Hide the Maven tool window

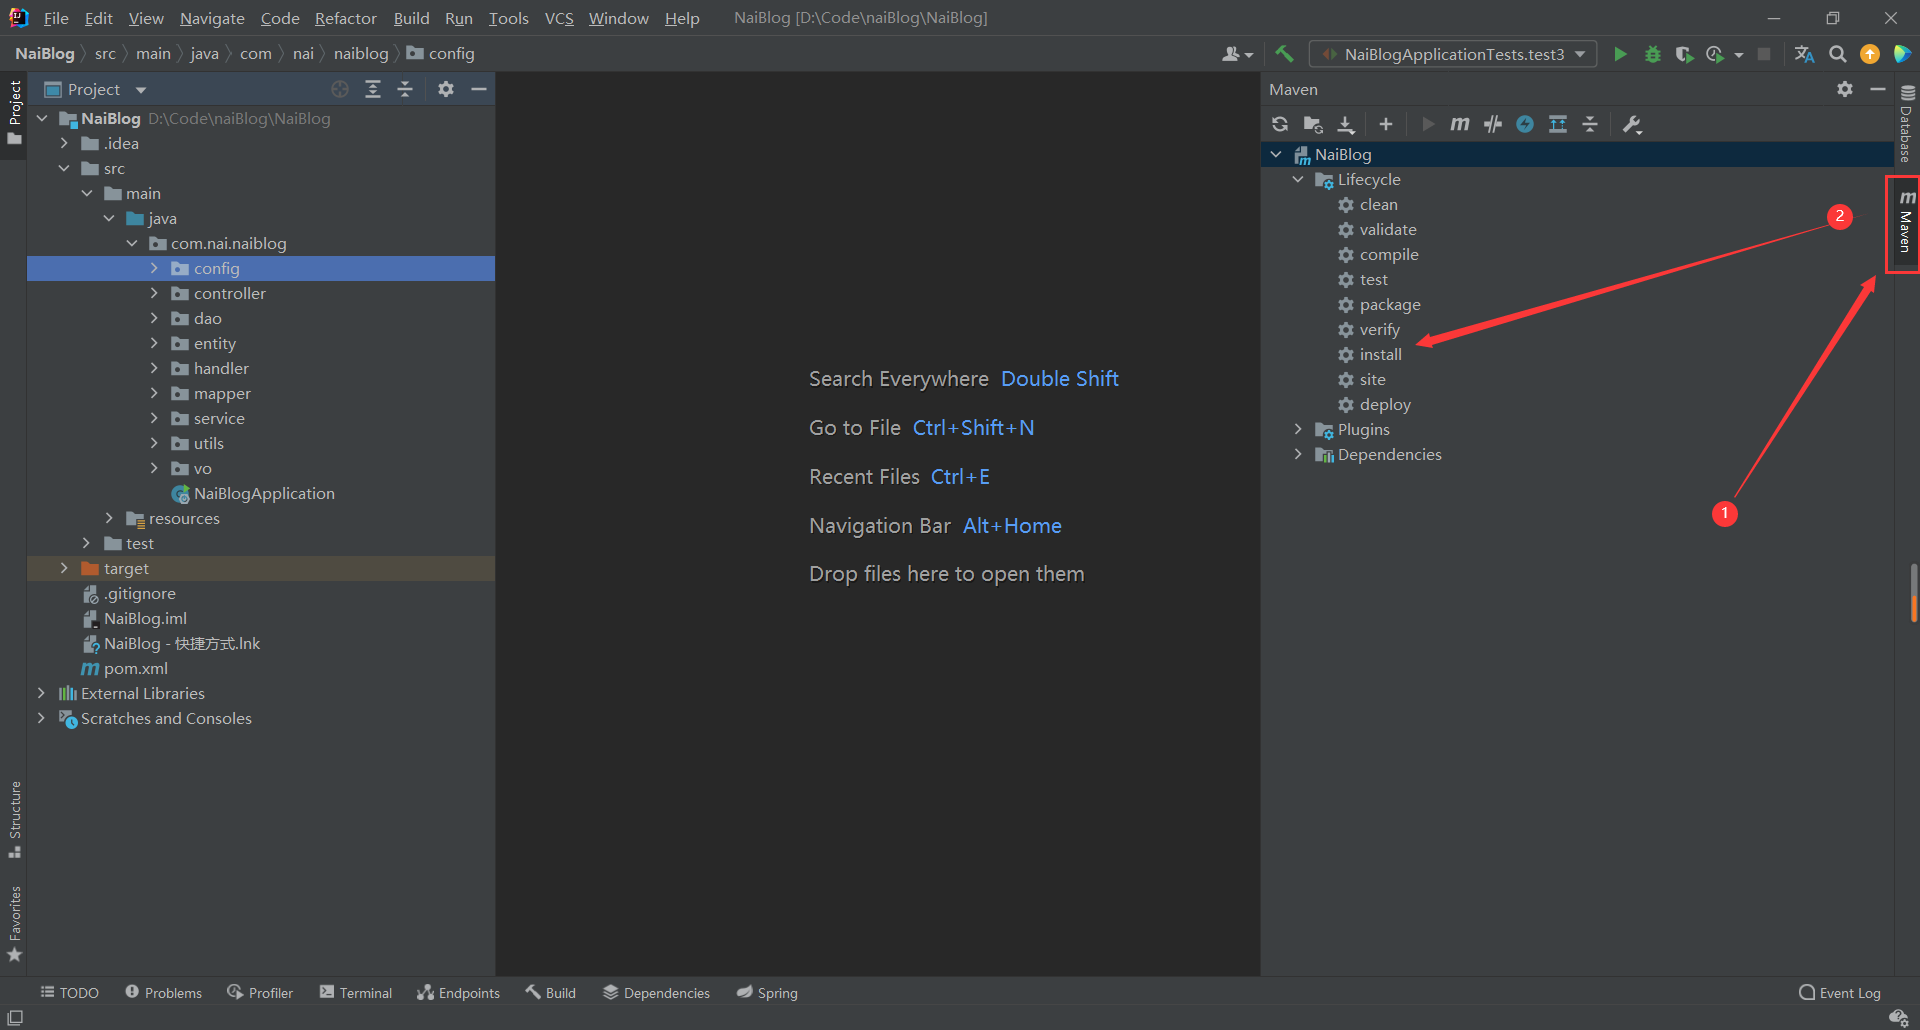[1877, 89]
